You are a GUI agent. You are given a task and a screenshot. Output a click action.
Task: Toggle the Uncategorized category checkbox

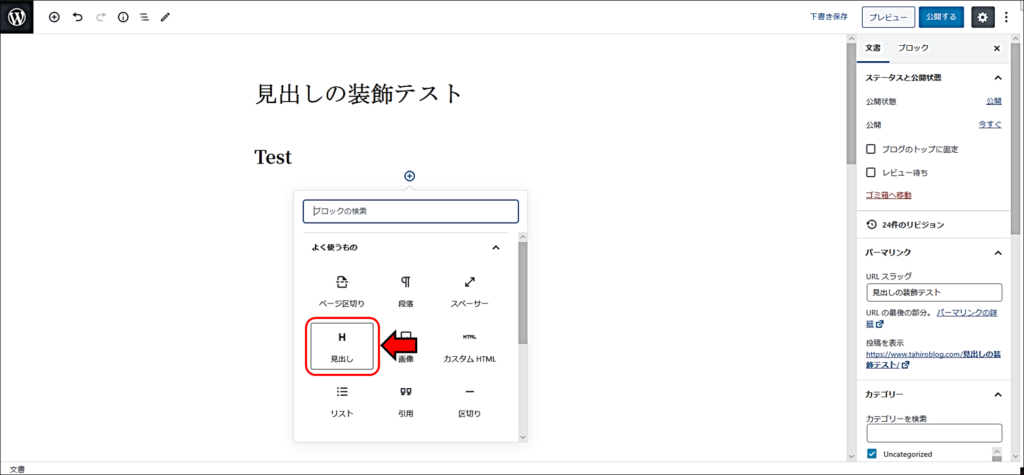(871, 454)
